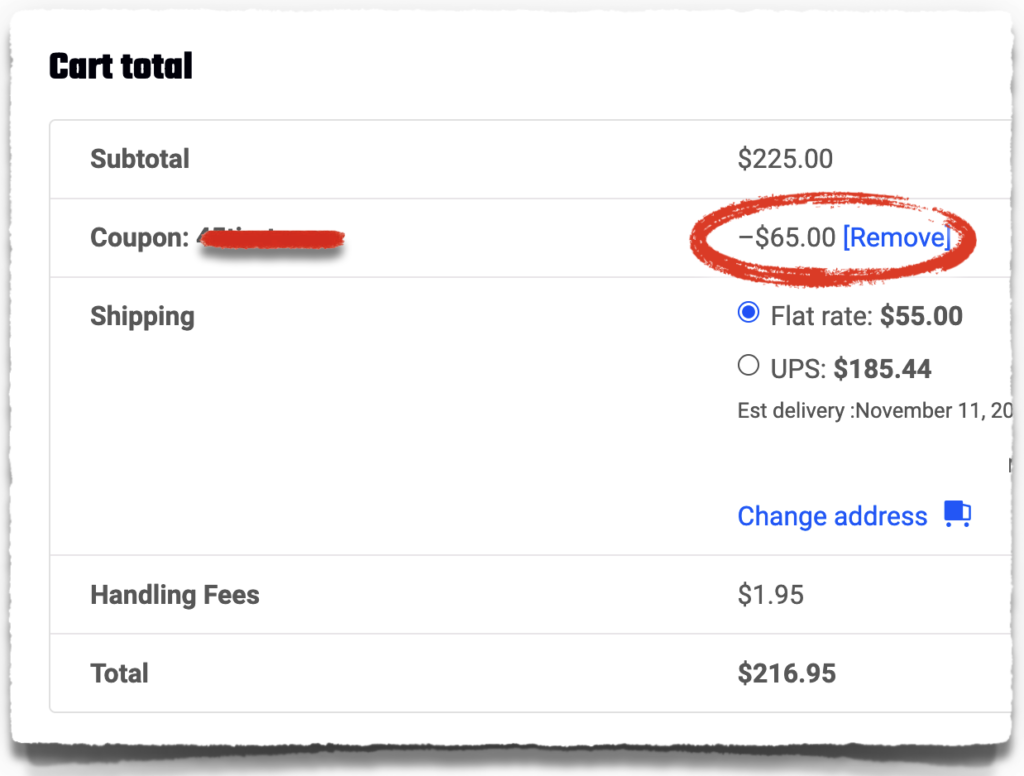Image resolution: width=1024 pixels, height=776 pixels.
Task: Click the Total row label
Action: (120, 673)
